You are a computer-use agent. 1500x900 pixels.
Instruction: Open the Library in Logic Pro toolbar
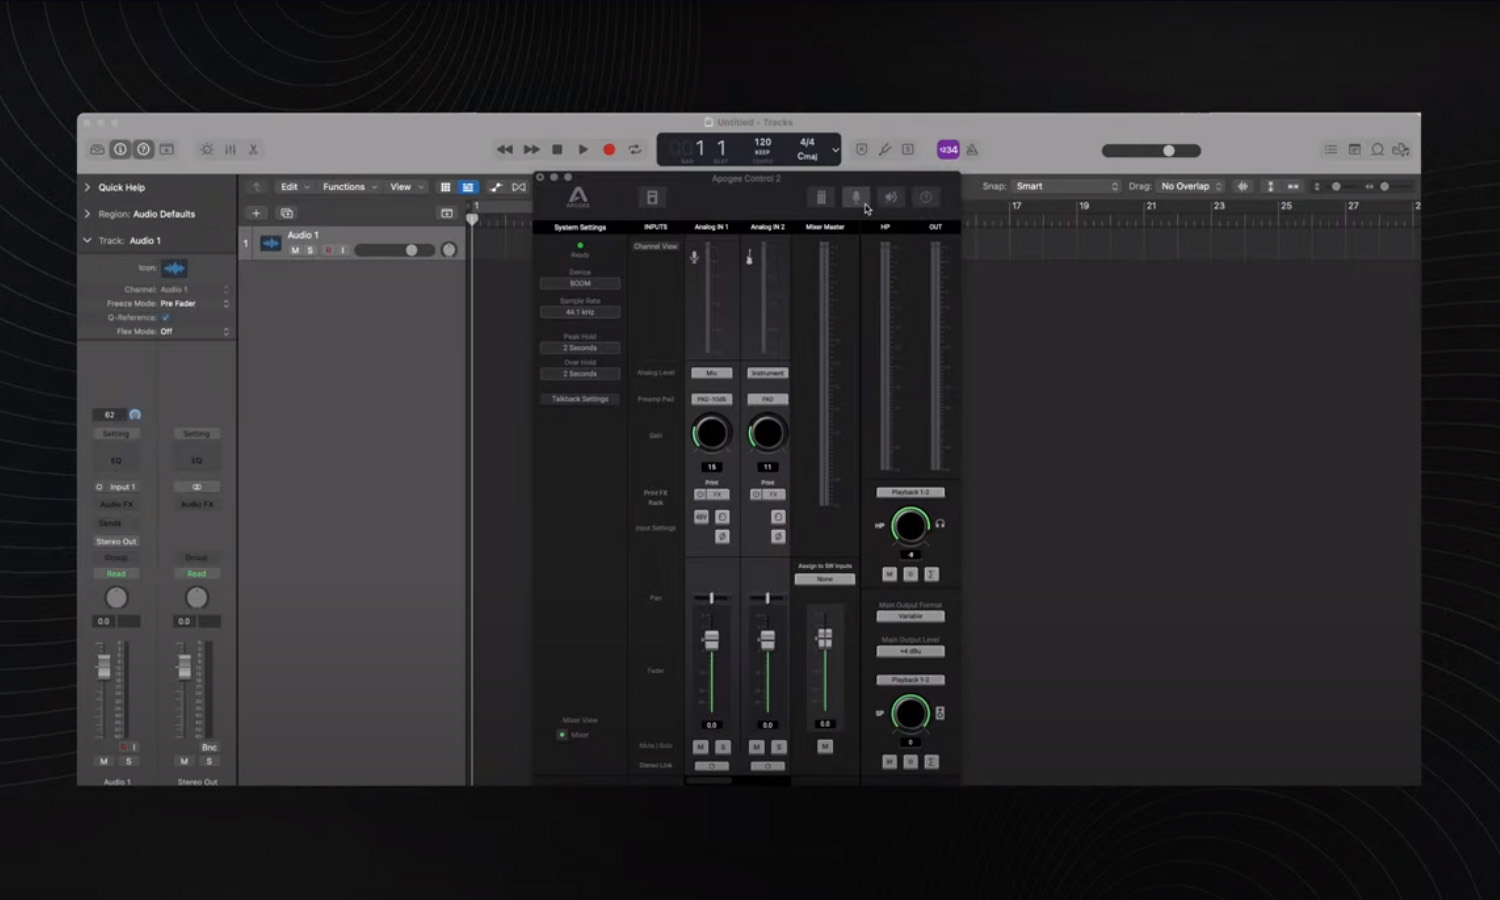coord(97,149)
